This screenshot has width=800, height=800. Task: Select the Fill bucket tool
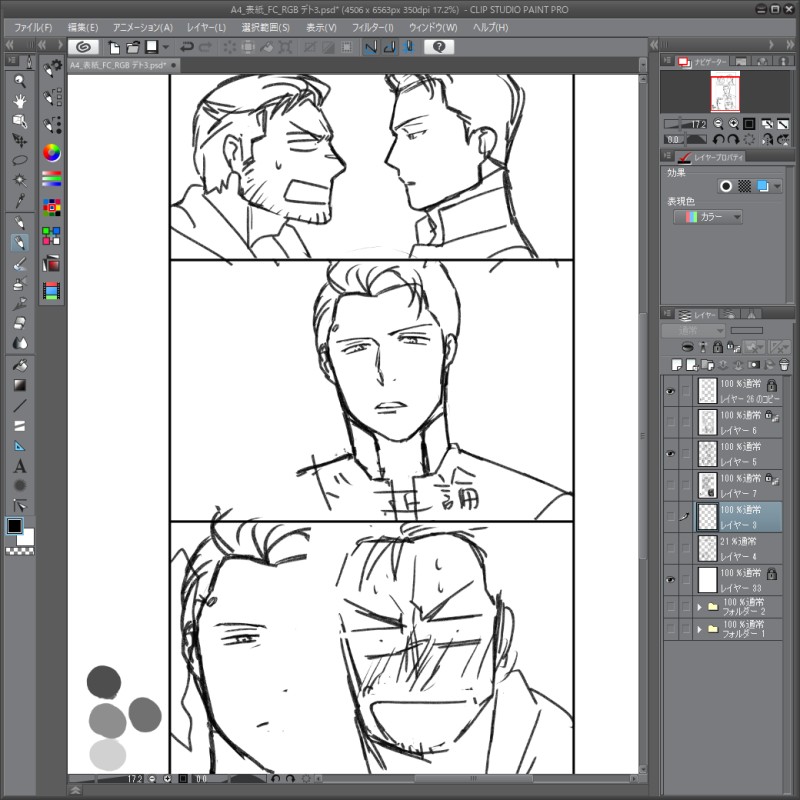coord(19,365)
